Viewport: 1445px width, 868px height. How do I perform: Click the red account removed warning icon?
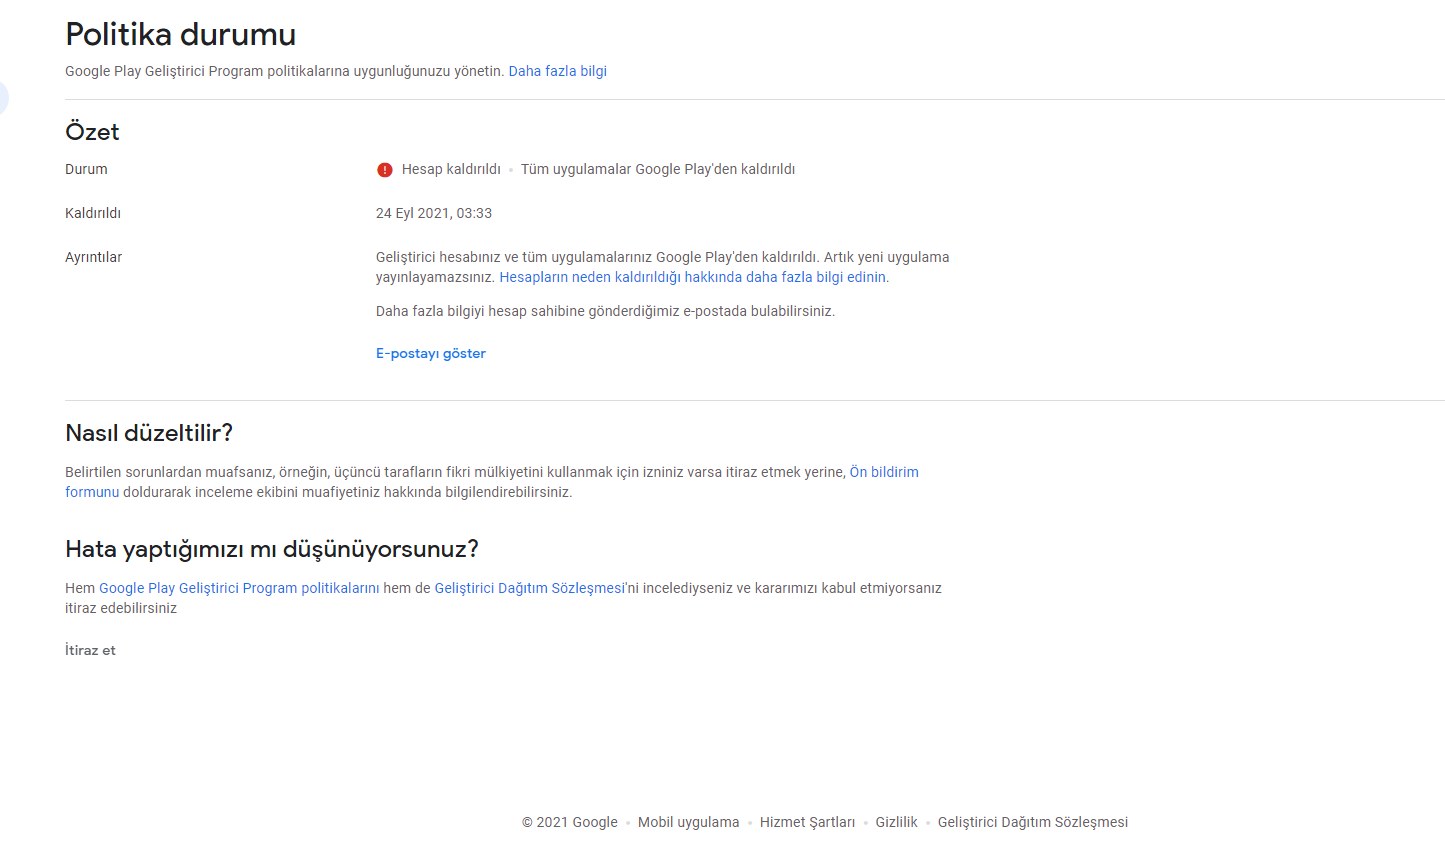click(385, 170)
